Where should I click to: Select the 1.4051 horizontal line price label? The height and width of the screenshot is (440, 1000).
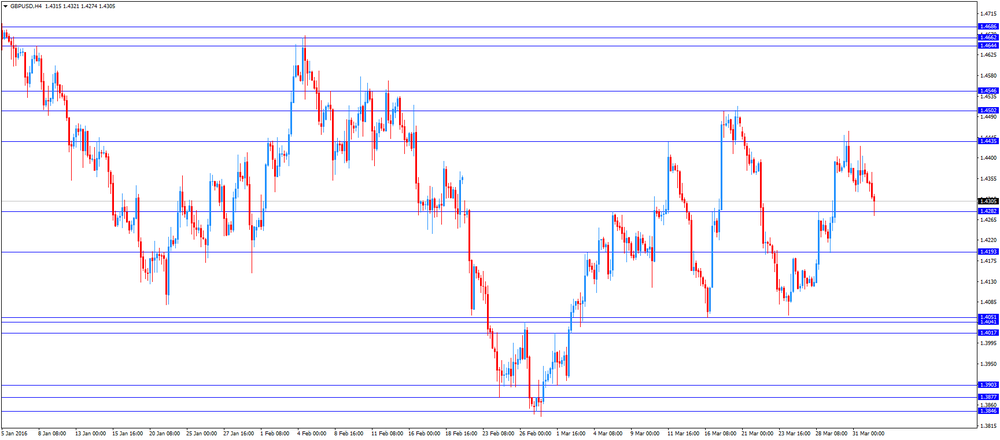tap(988, 317)
